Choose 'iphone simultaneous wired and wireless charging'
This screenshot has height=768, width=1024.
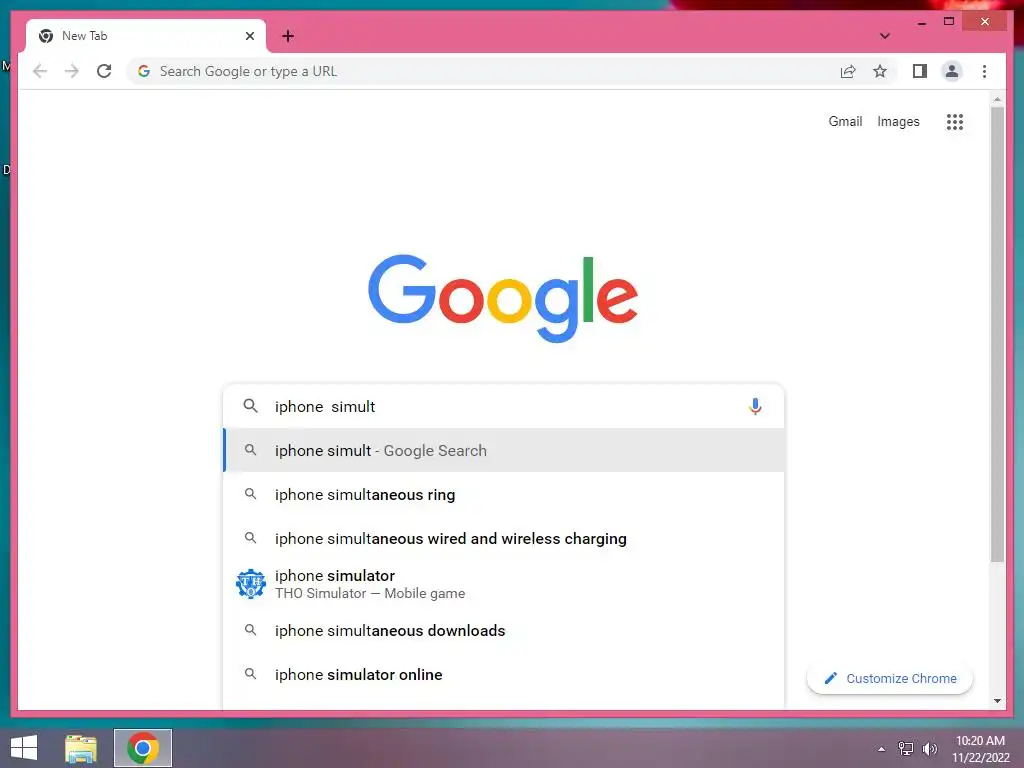tap(504, 538)
